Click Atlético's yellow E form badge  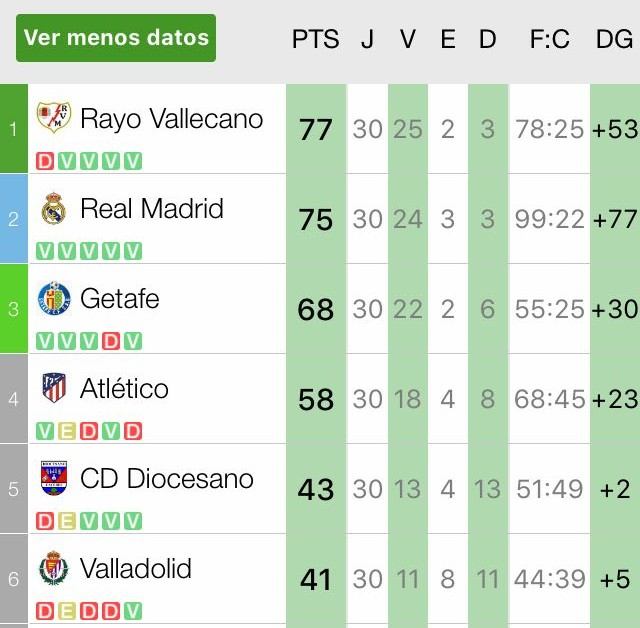pyautogui.click(x=67, y=431)
